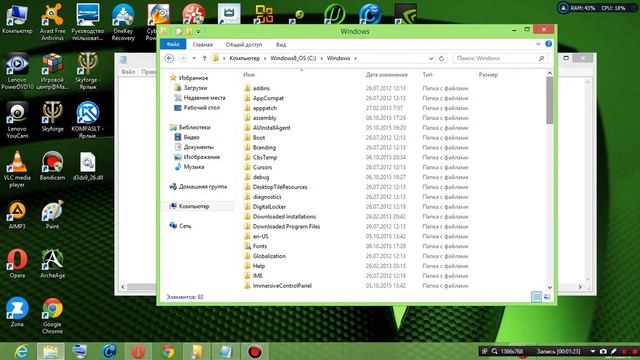Open the recorder panel dropdown arrow

point(593,351)
